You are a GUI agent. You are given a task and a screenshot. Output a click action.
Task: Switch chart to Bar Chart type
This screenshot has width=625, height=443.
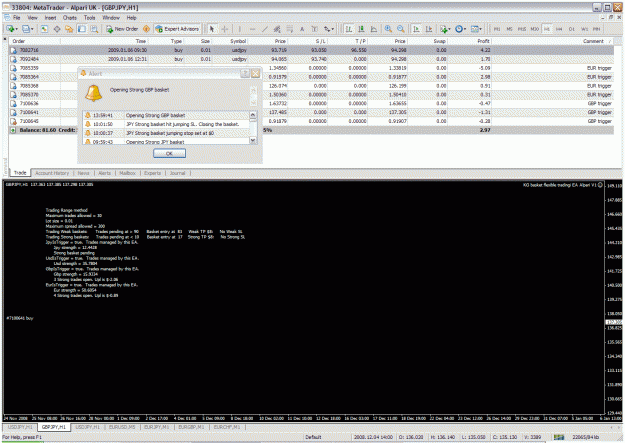(x=349, y=29)
